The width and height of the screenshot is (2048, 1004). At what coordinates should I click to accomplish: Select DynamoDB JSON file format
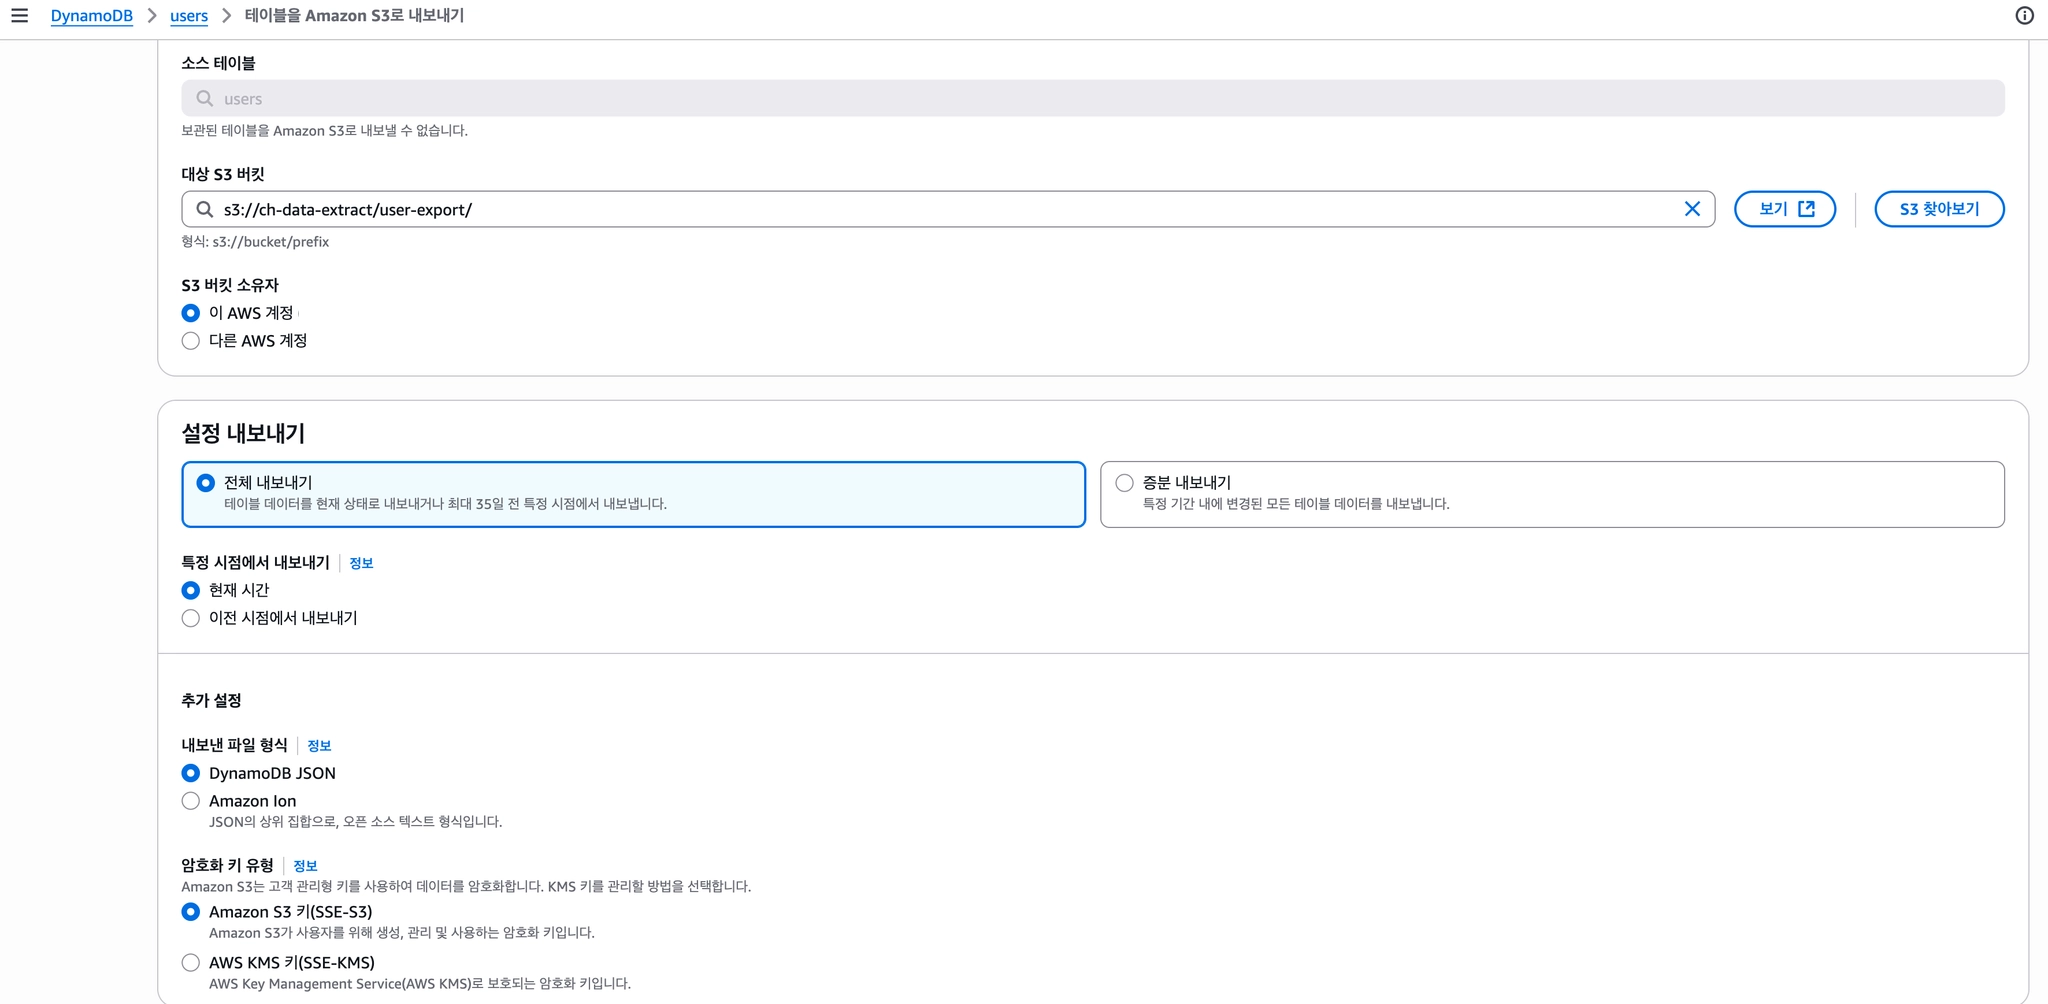click(191, 773)
